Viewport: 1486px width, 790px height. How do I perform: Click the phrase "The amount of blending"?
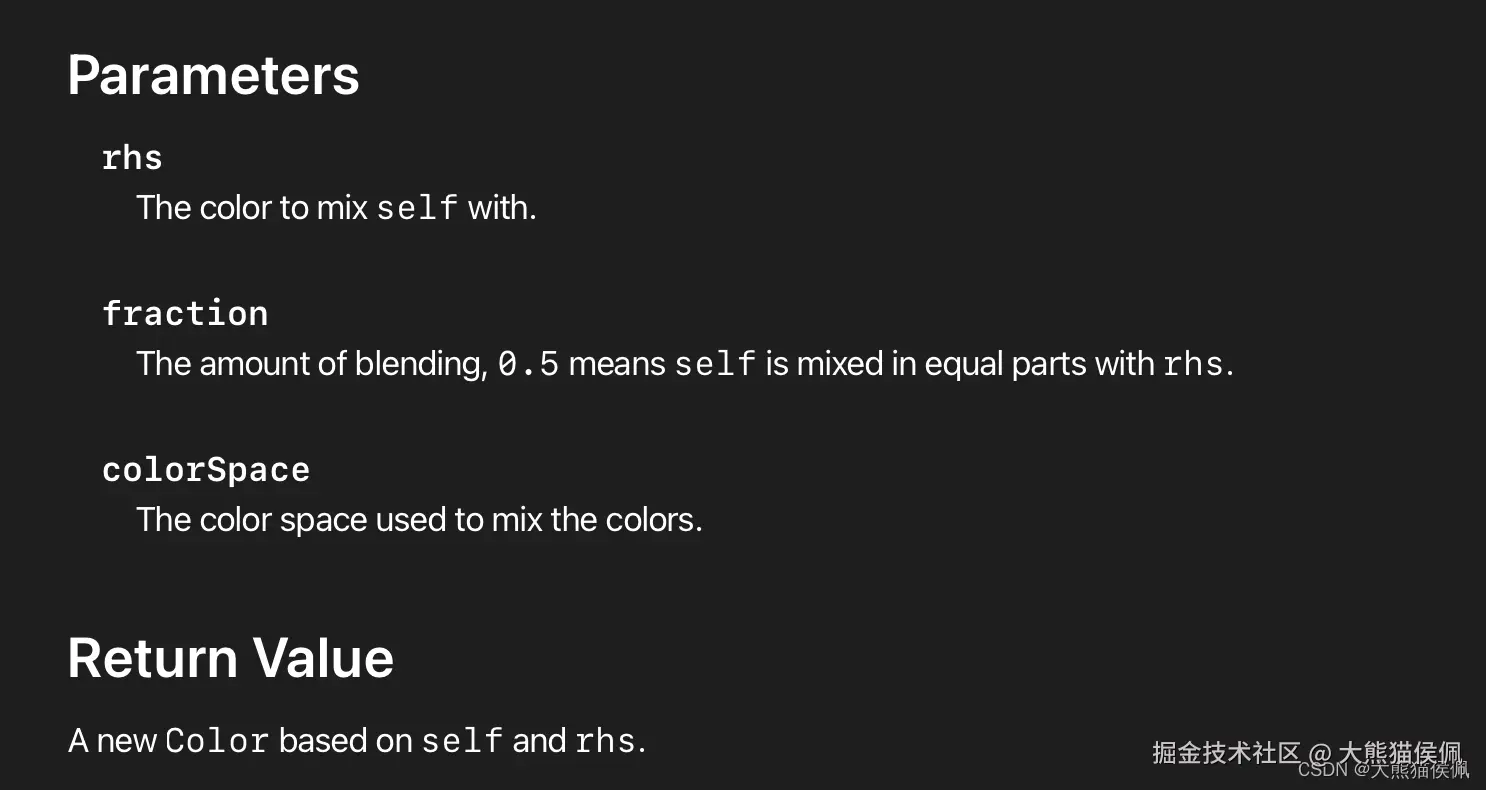click(x=311, y=364)
